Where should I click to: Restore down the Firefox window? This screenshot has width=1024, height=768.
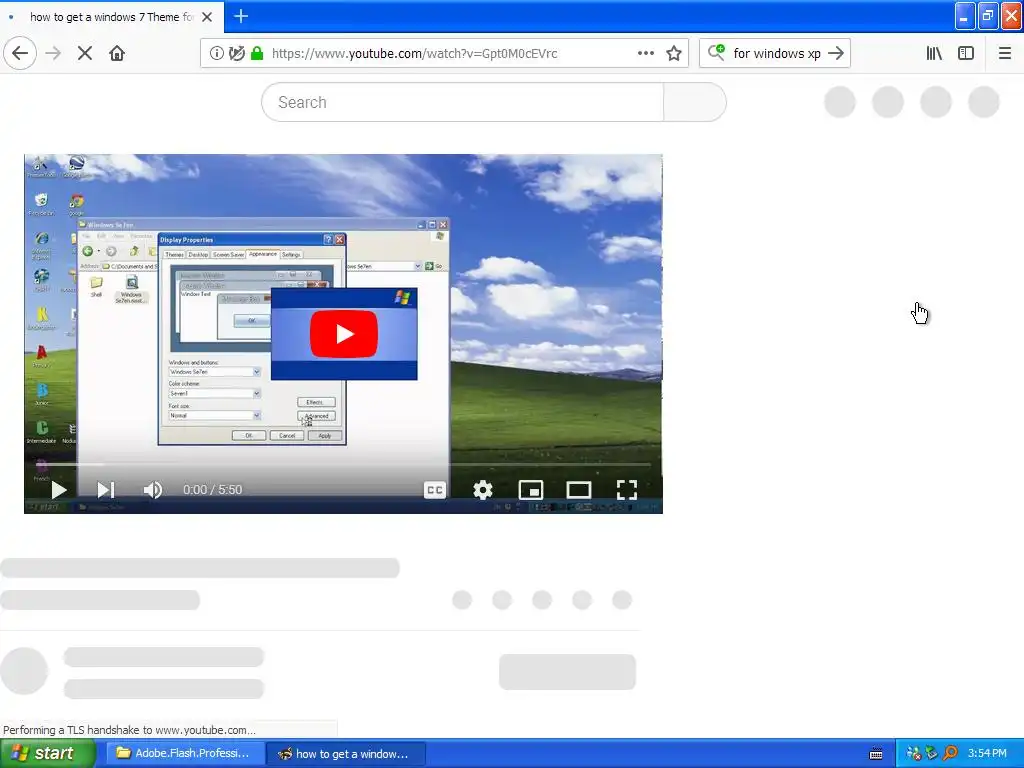point(988,16)
